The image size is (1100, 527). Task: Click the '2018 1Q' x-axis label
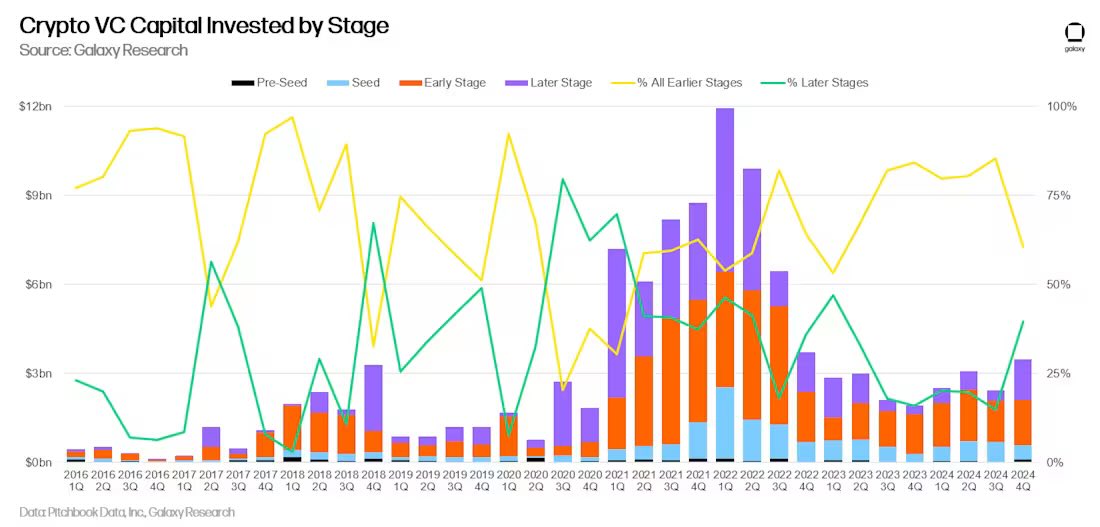tap(292, 483)
